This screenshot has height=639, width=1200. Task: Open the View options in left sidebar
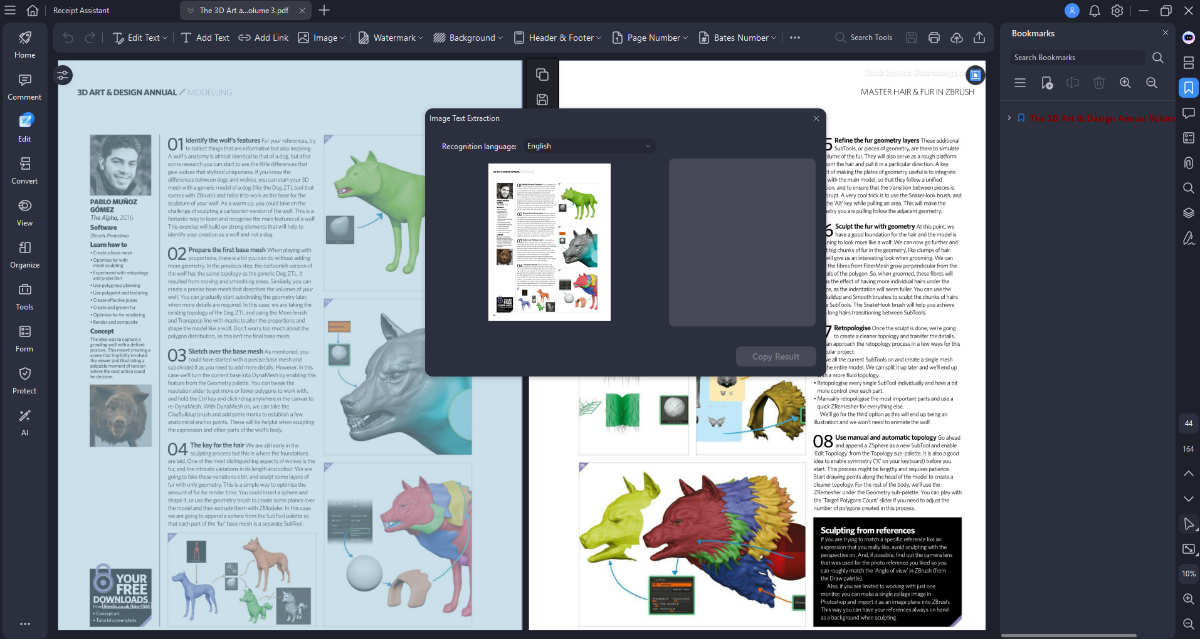tap(24, 213)
